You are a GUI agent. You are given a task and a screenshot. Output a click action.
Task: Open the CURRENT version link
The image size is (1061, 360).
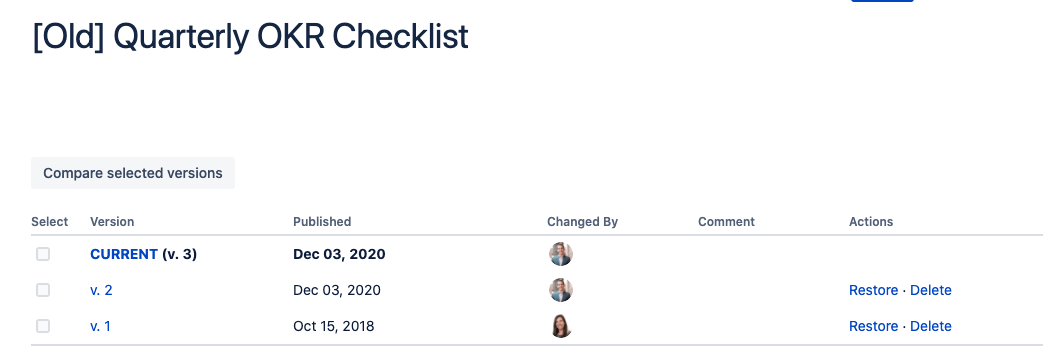pos(124,254)
